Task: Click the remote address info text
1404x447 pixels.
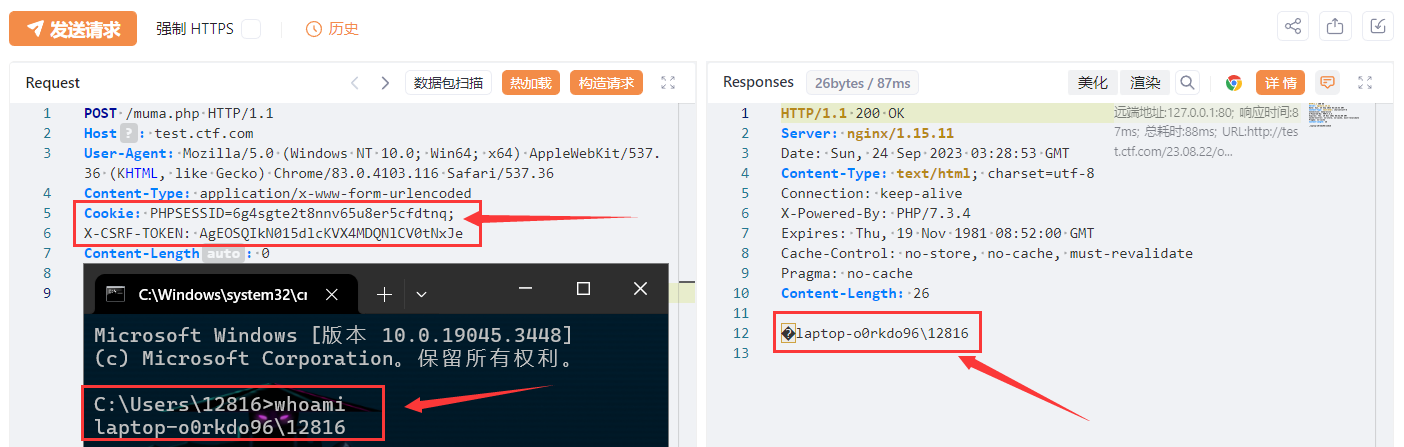Action: click(1205, 132)
